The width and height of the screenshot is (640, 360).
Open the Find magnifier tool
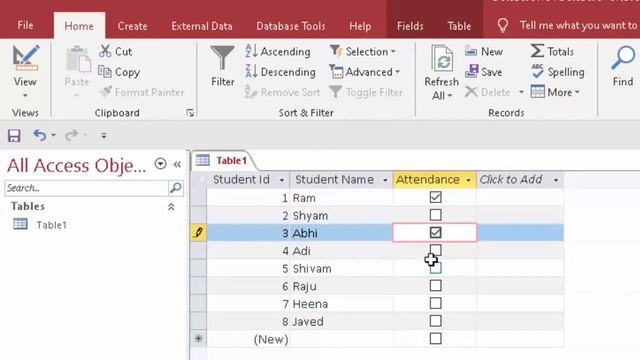pos(623,59)
